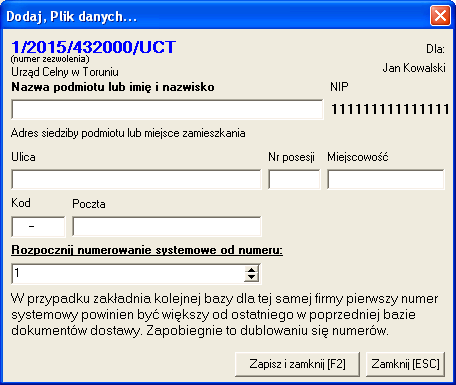Click the 'Adres siedziby podmiotu lub miejsce zamieszkania' label
The image size is (456, 385).
click(128, 133)
